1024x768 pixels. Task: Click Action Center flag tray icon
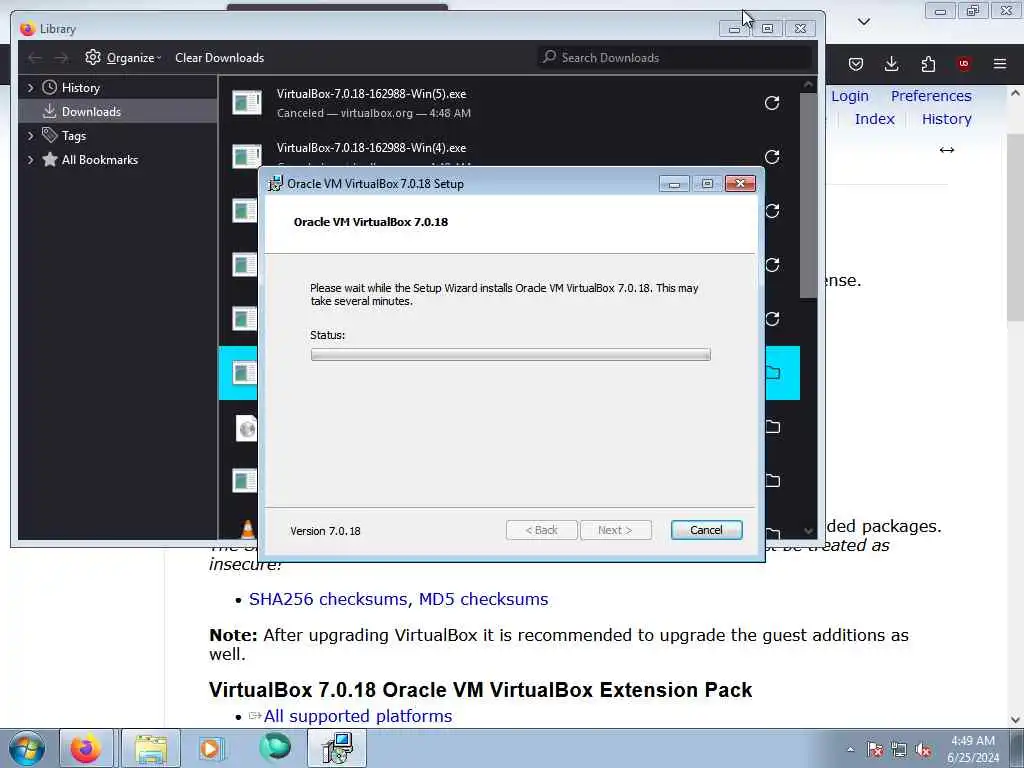(x=875, y=750)
